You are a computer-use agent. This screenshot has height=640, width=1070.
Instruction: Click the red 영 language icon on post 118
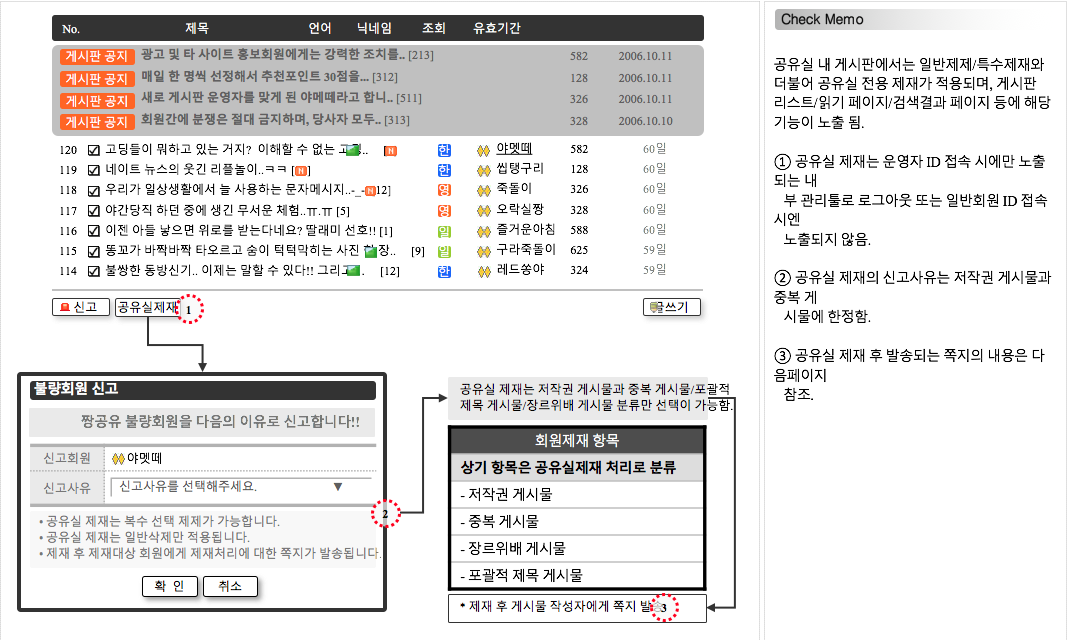pyautogui.click(x=443, y=188)
